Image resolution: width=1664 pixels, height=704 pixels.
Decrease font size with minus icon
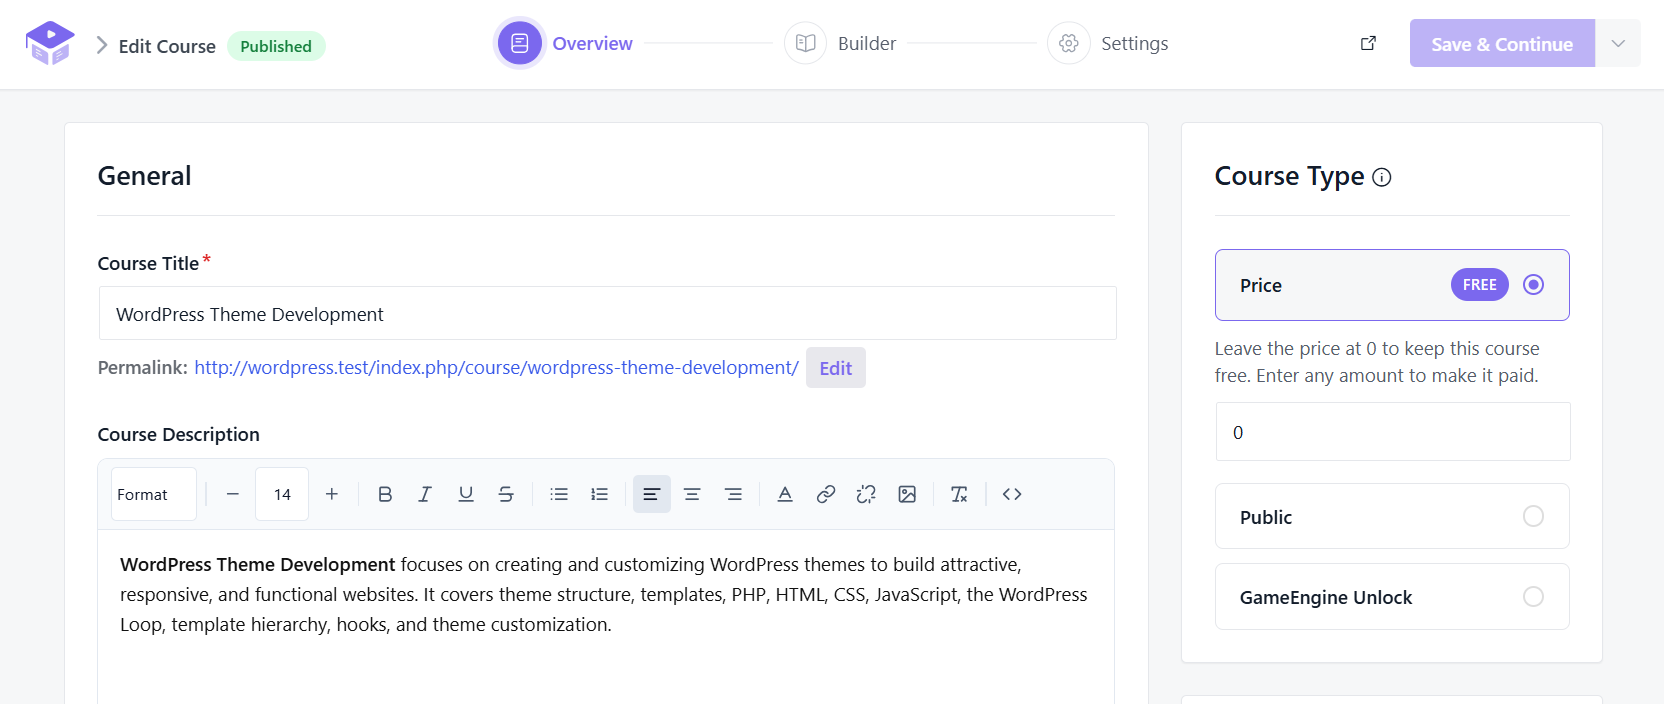[233, 494]
